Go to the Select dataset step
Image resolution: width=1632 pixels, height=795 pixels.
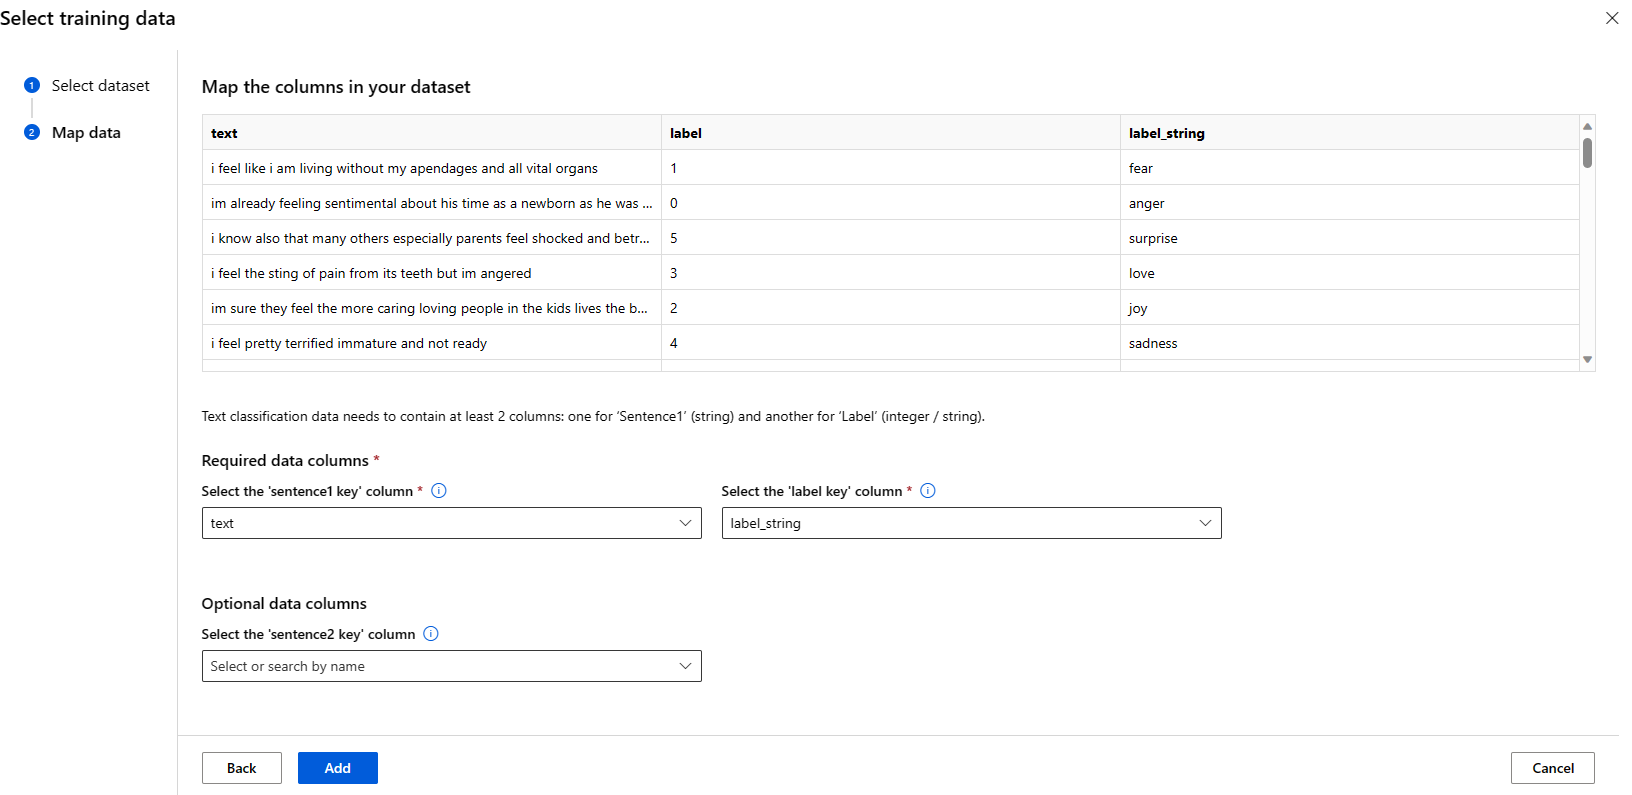[x=100, y=86]
